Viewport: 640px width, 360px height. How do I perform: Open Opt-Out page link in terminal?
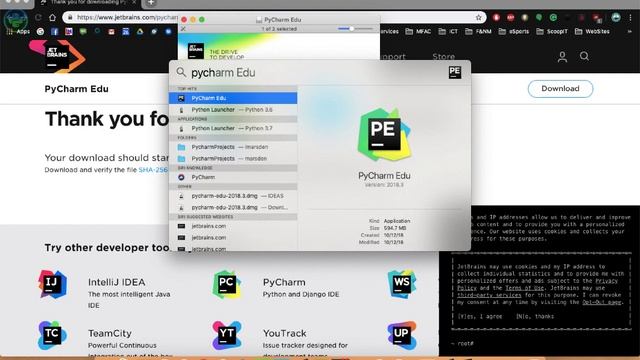pos(602,302)
